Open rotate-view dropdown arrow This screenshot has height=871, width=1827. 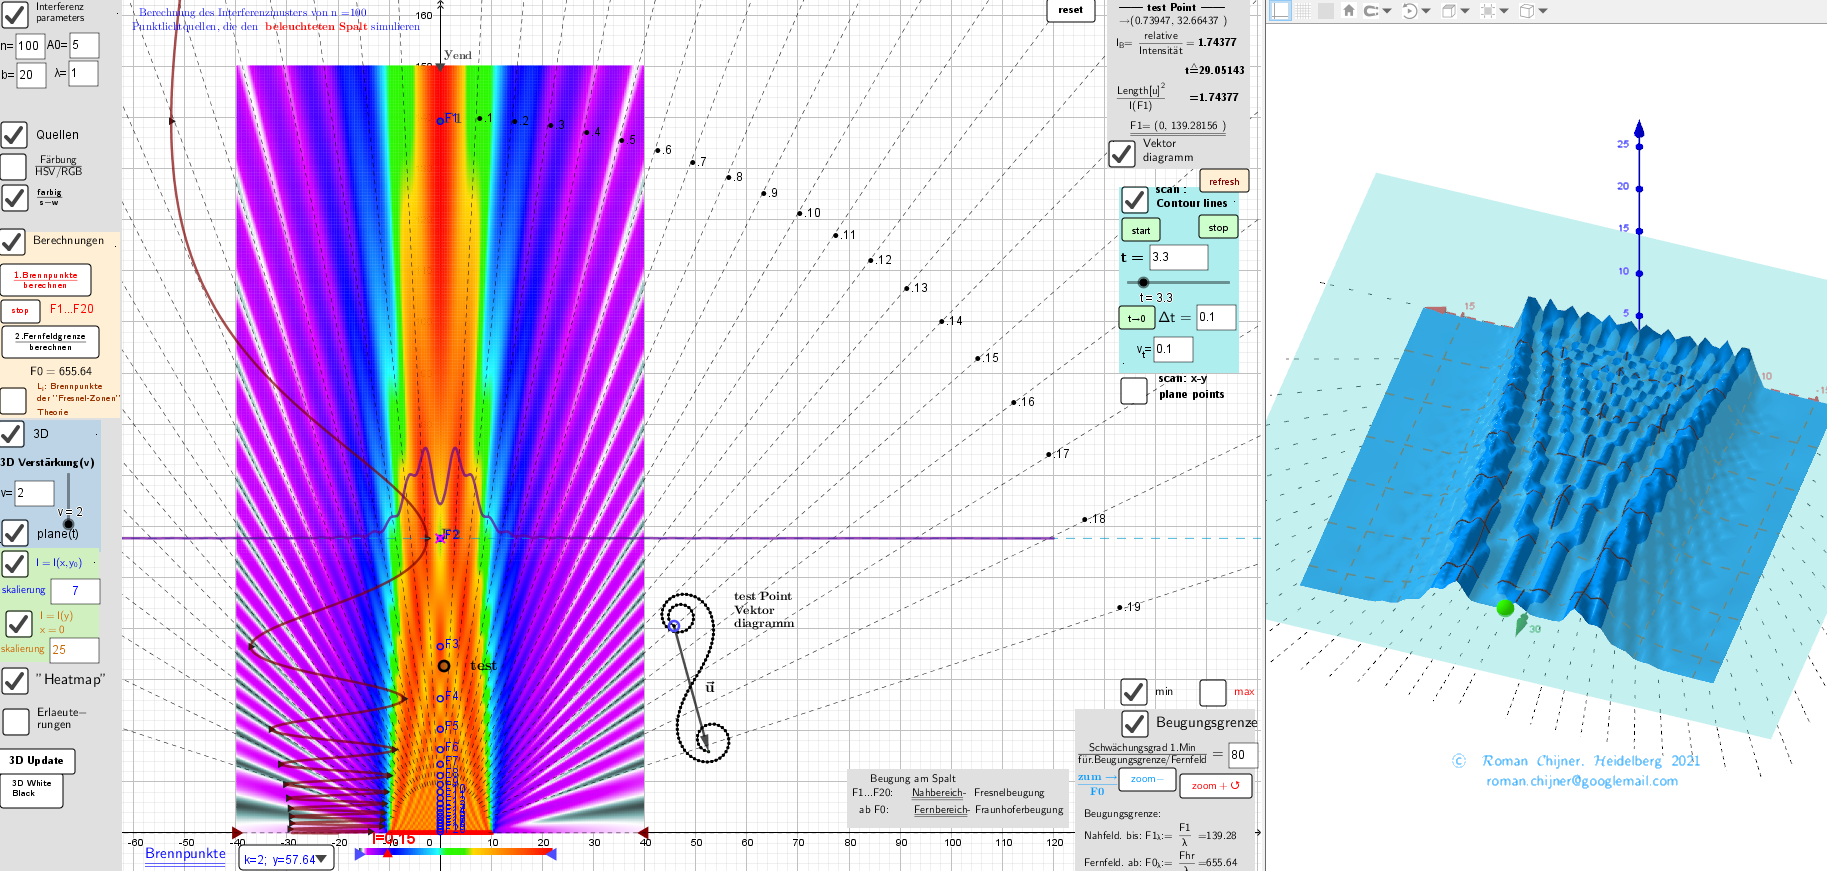(1425, 11)
